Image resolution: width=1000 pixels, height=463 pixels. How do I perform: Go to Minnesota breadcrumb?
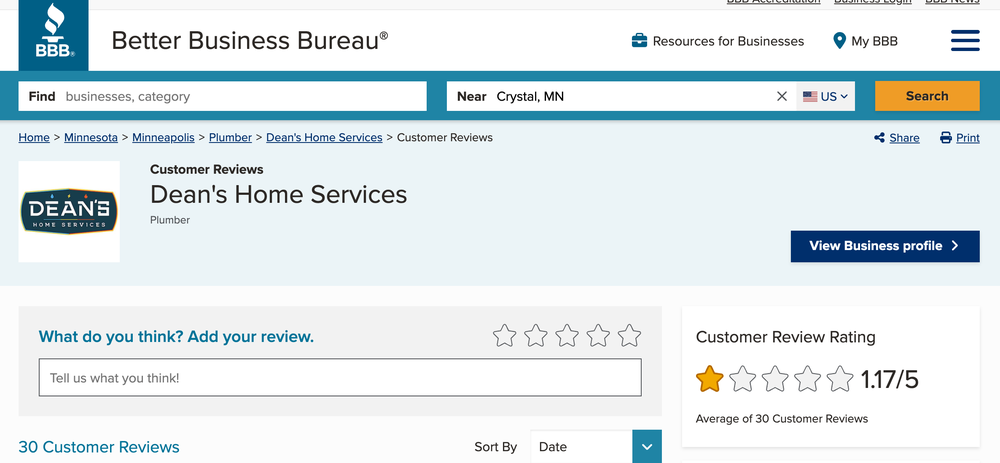90,137
